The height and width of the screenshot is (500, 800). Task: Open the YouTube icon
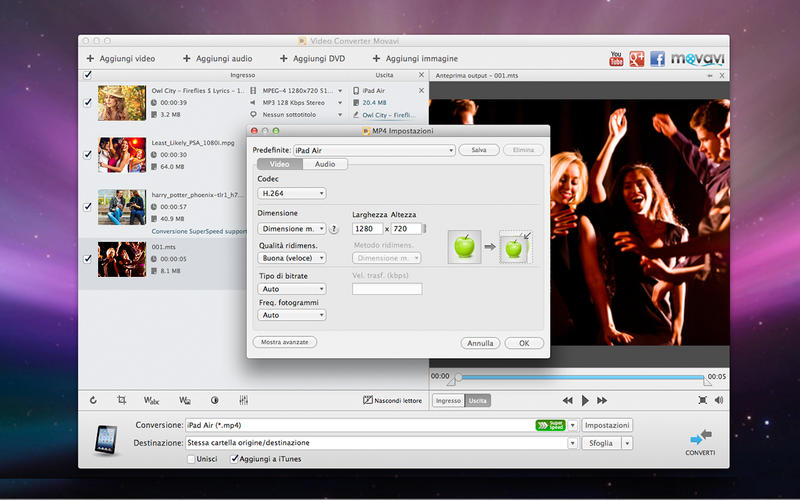tap(616, 58)
